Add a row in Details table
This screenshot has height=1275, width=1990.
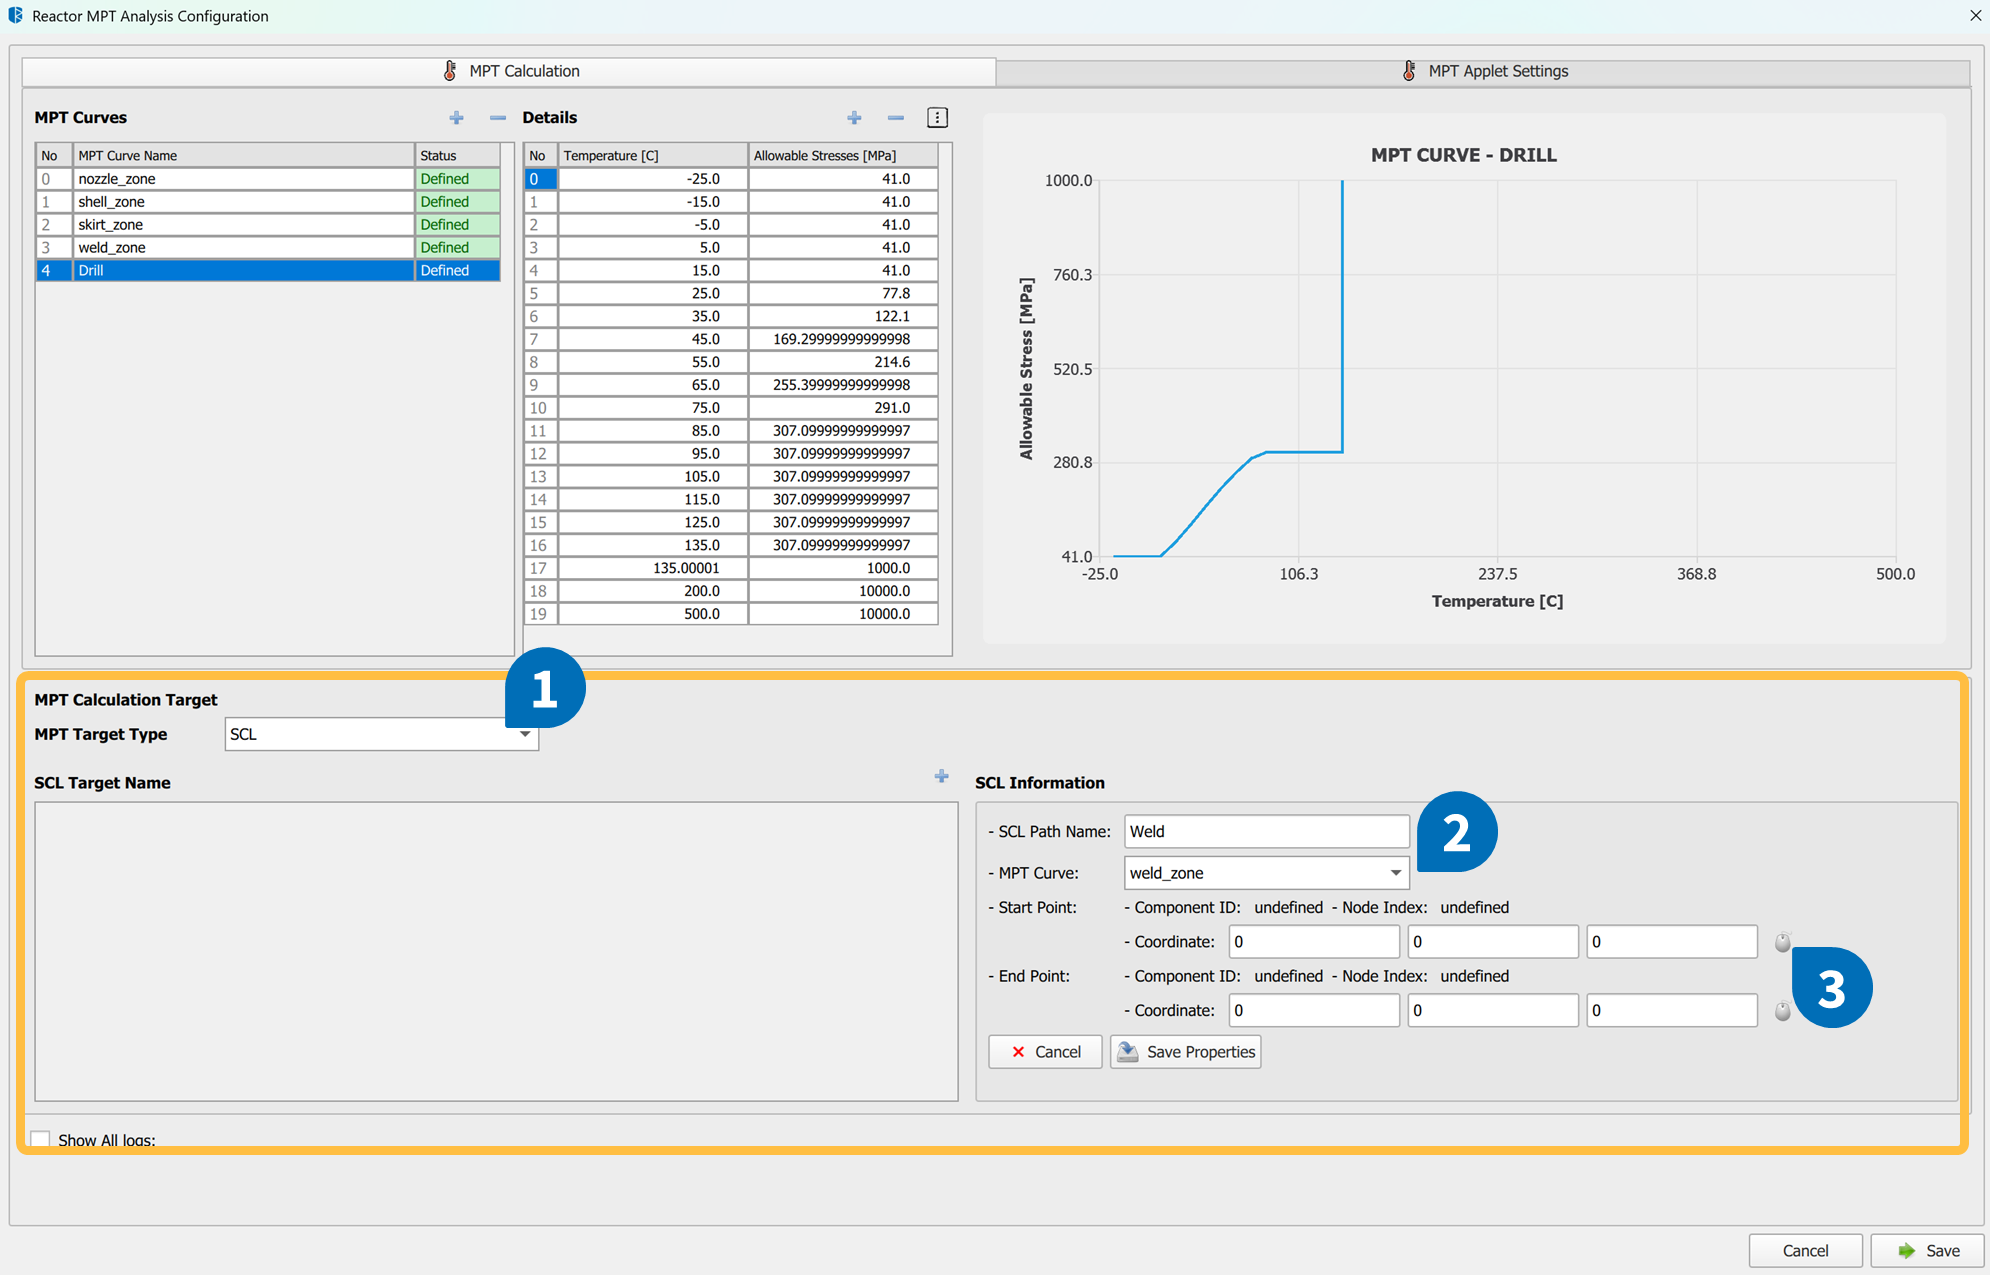click(x=854, y=118)
